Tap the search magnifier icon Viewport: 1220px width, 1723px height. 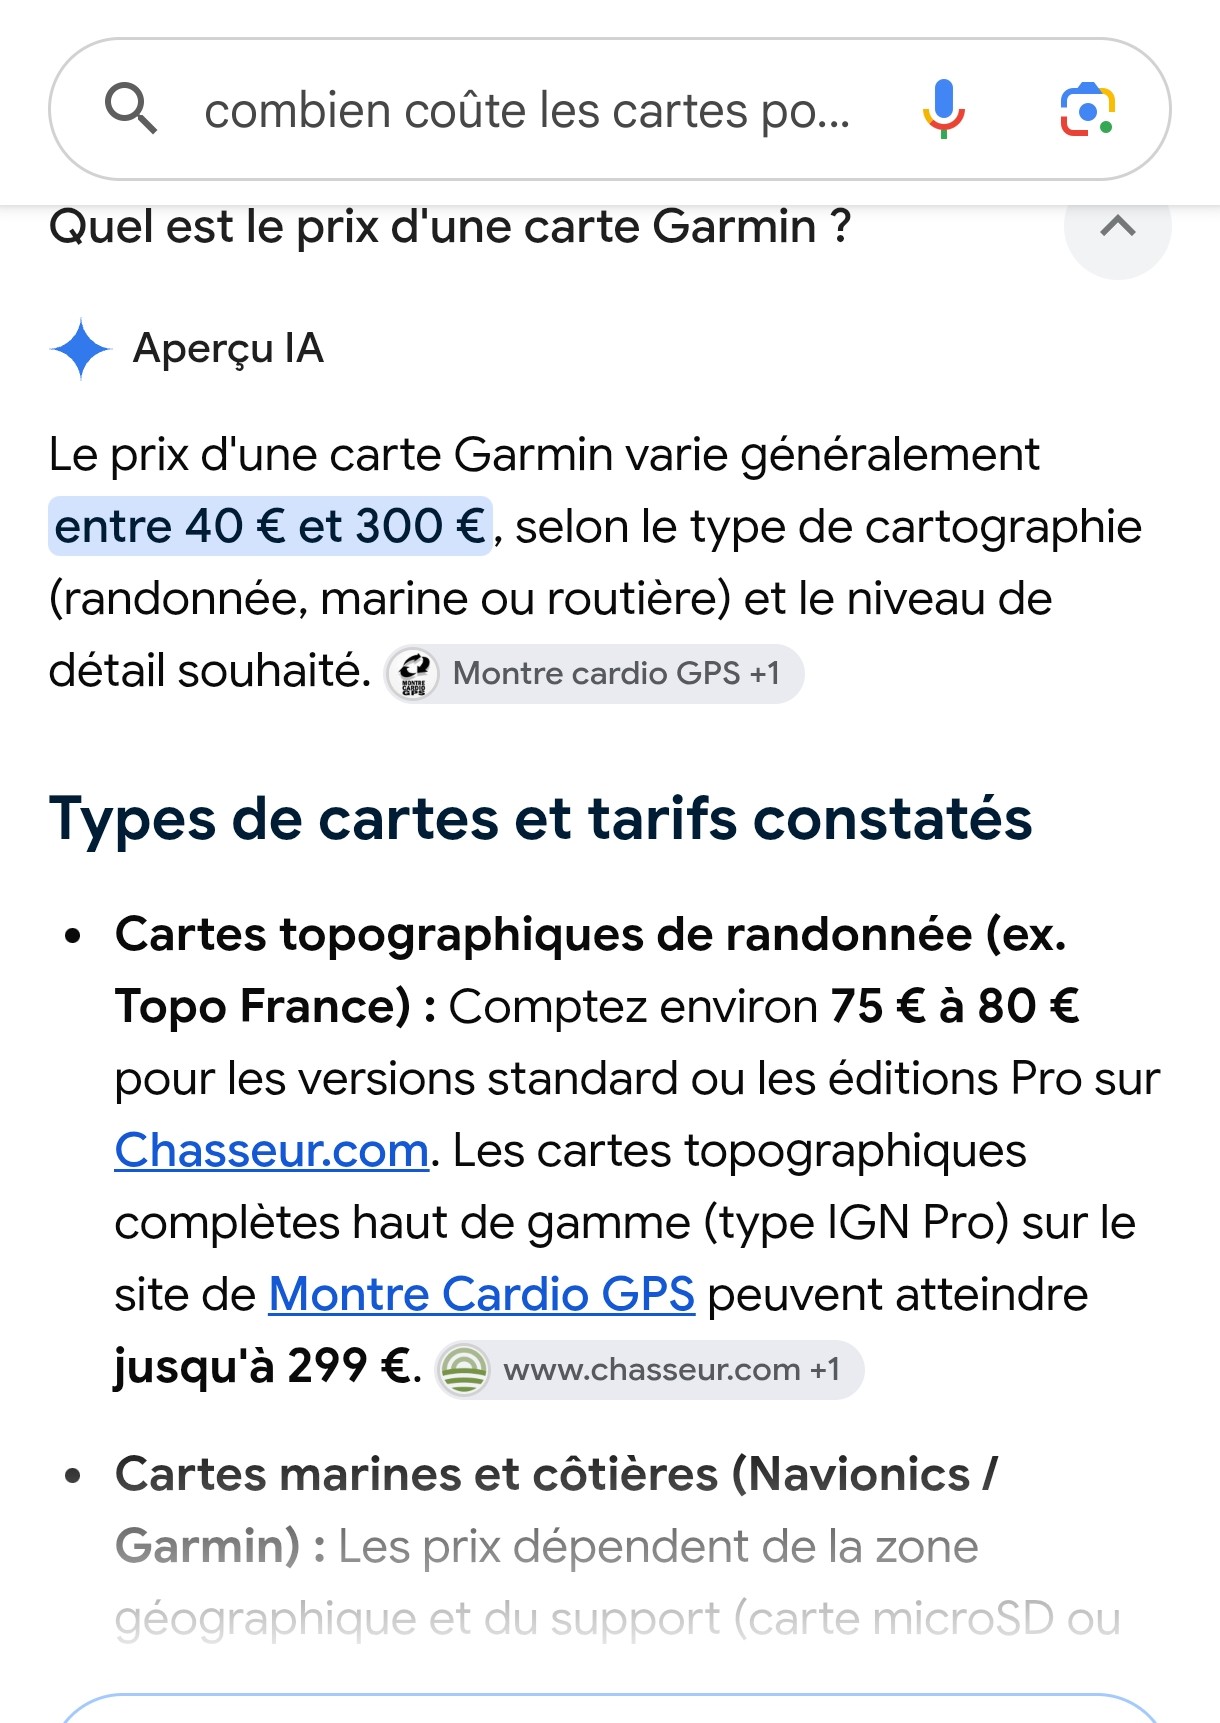(x=131, y=108)
